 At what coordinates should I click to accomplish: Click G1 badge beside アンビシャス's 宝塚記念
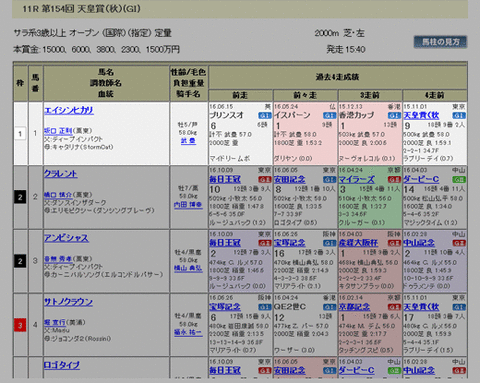(x=329, y=243)
